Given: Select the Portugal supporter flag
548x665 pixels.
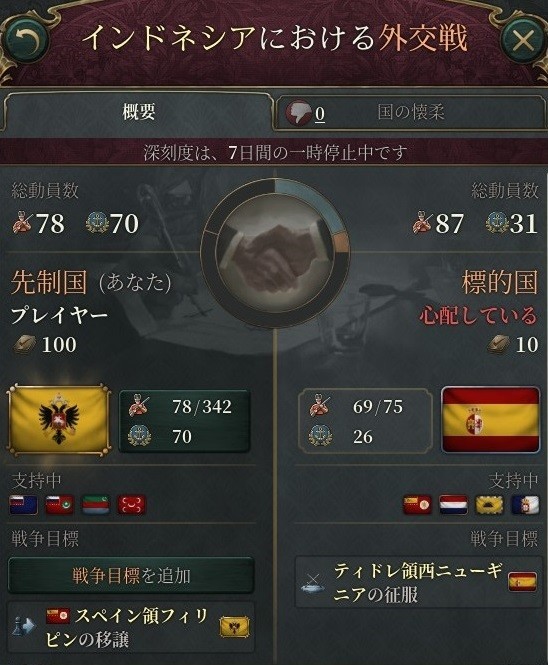Looking at the screenshot, I should pyautogui.click(x=525, y=505).
